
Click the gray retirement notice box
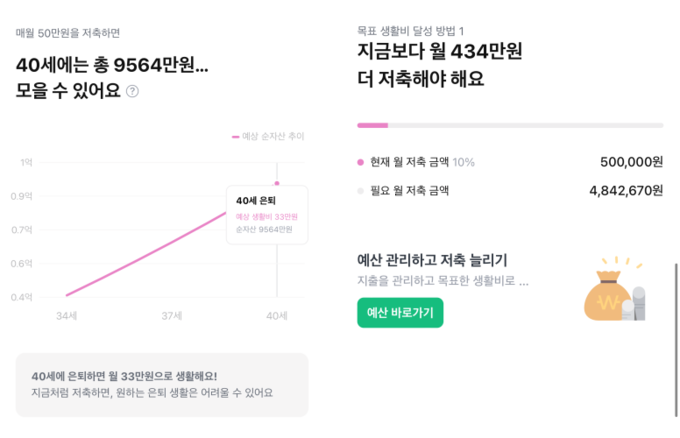coord(162,385)
